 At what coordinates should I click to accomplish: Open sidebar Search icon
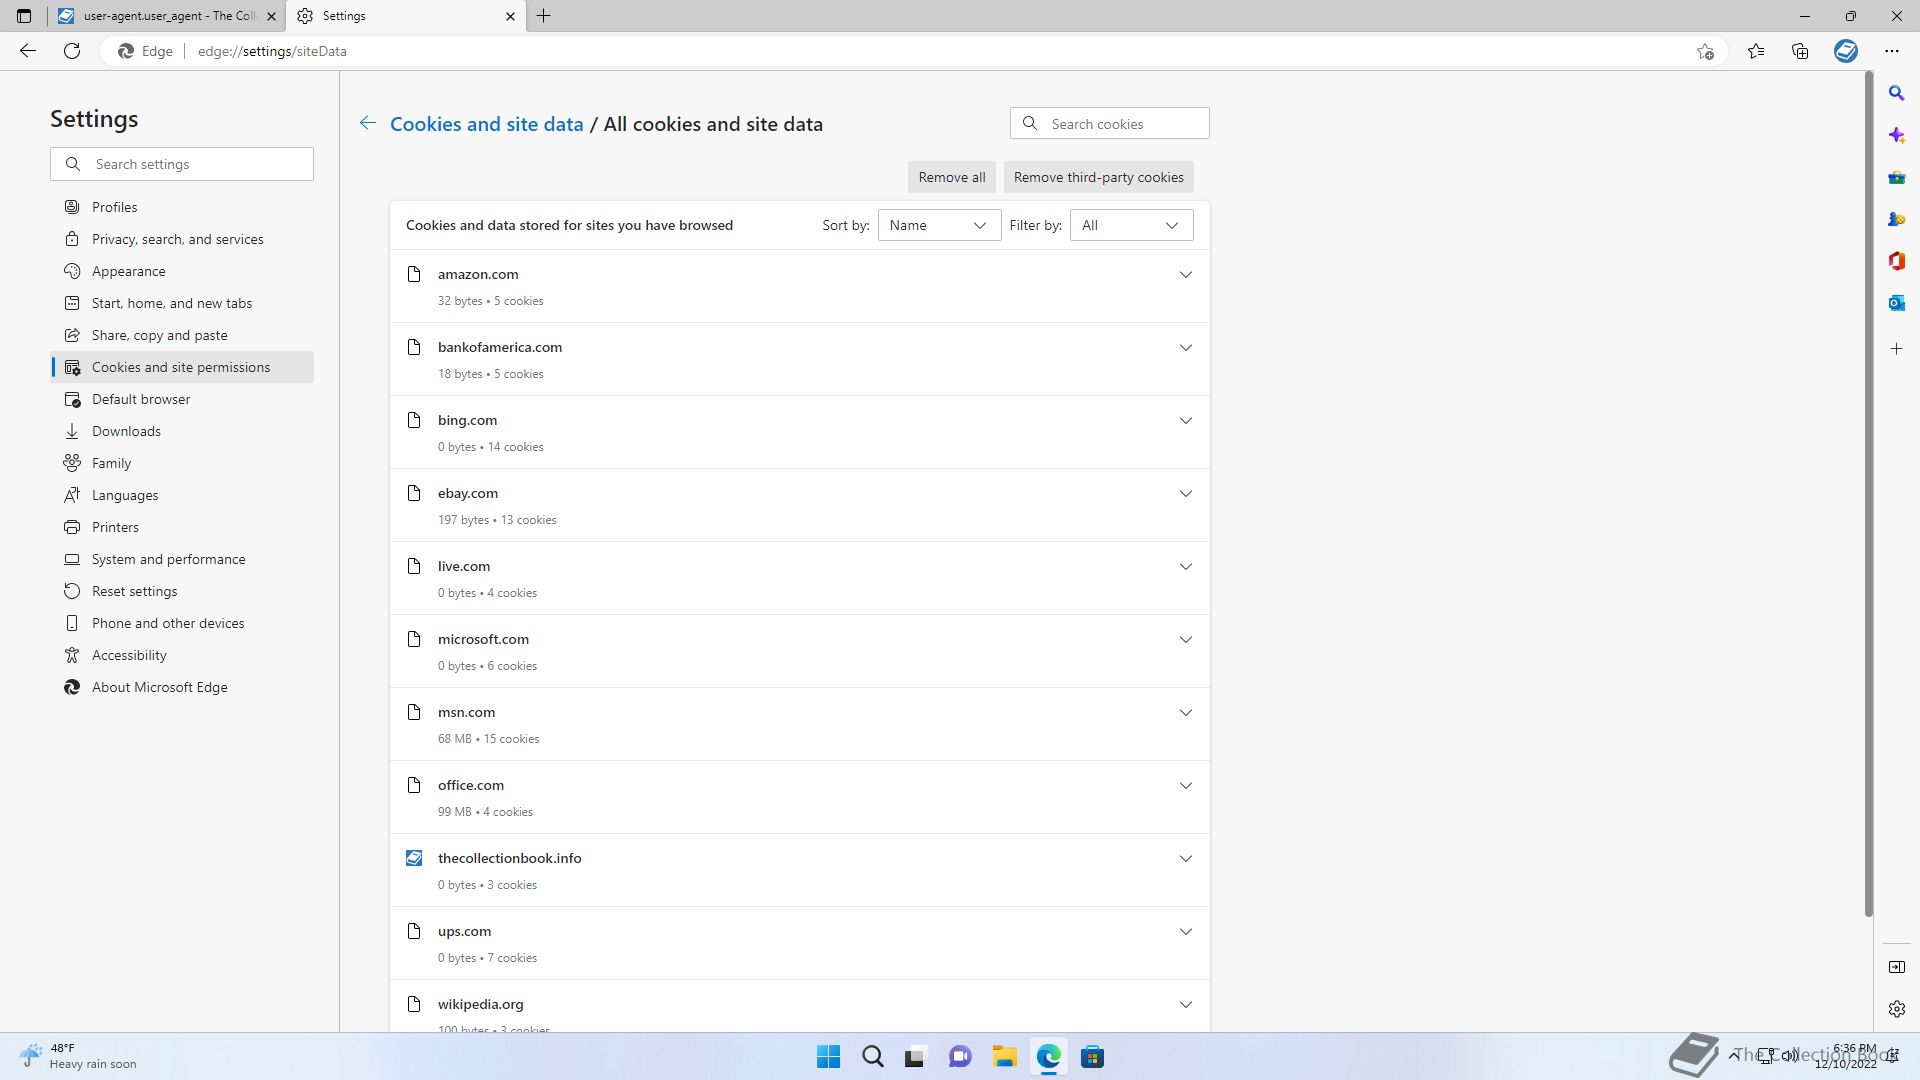point(1896,93)
